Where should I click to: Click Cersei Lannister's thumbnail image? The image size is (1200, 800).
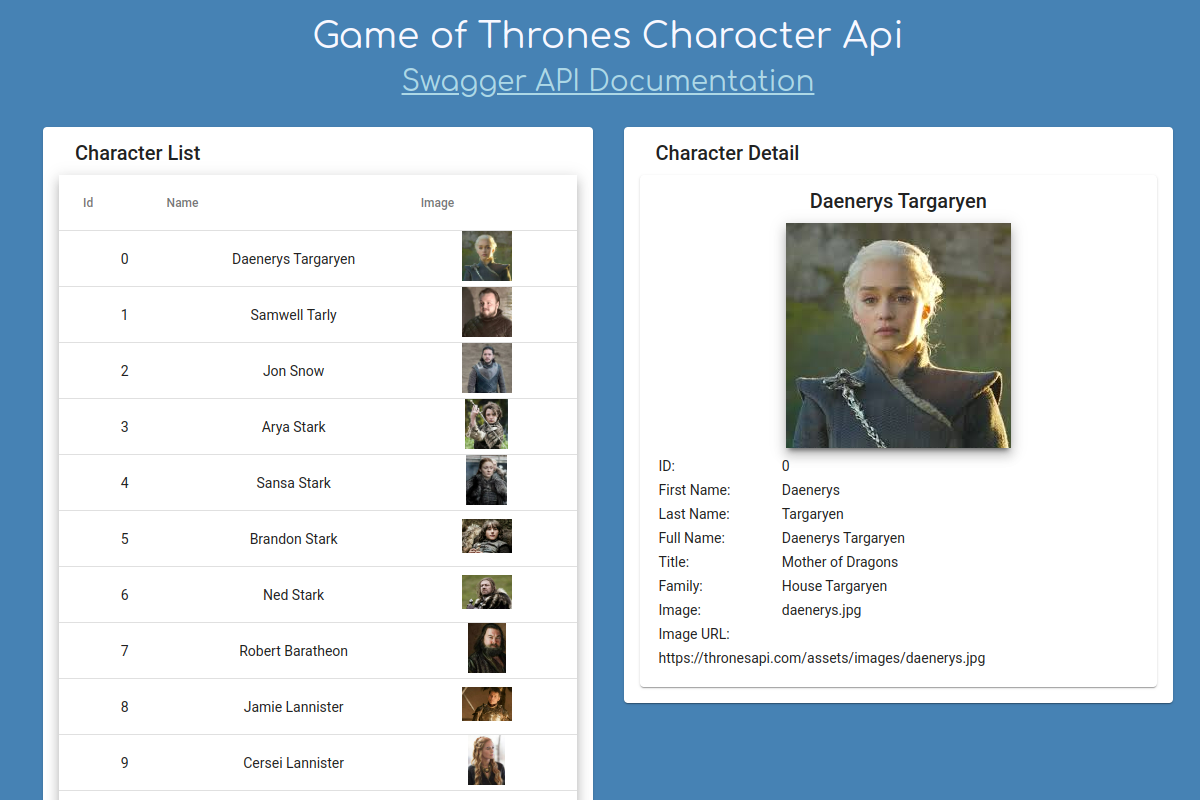click(x=487, y=760)
